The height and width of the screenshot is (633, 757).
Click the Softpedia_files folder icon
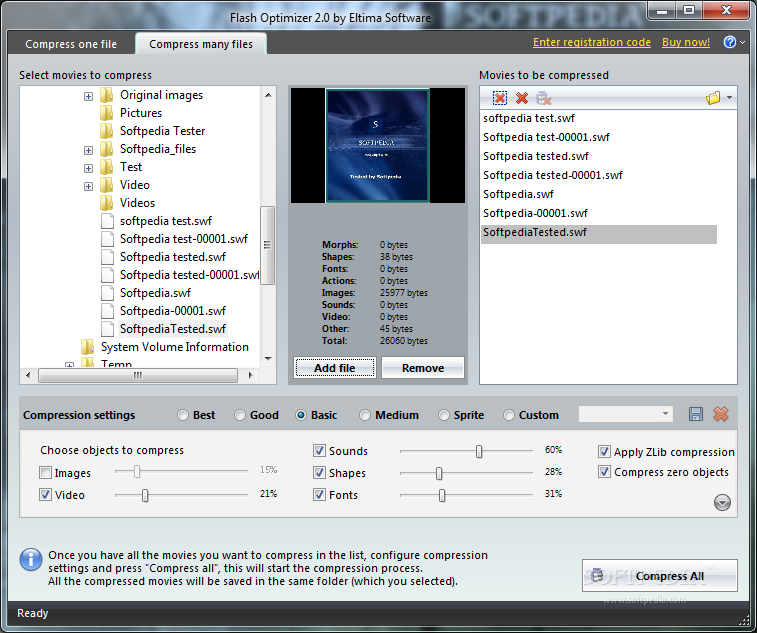[x=107, y=149]
